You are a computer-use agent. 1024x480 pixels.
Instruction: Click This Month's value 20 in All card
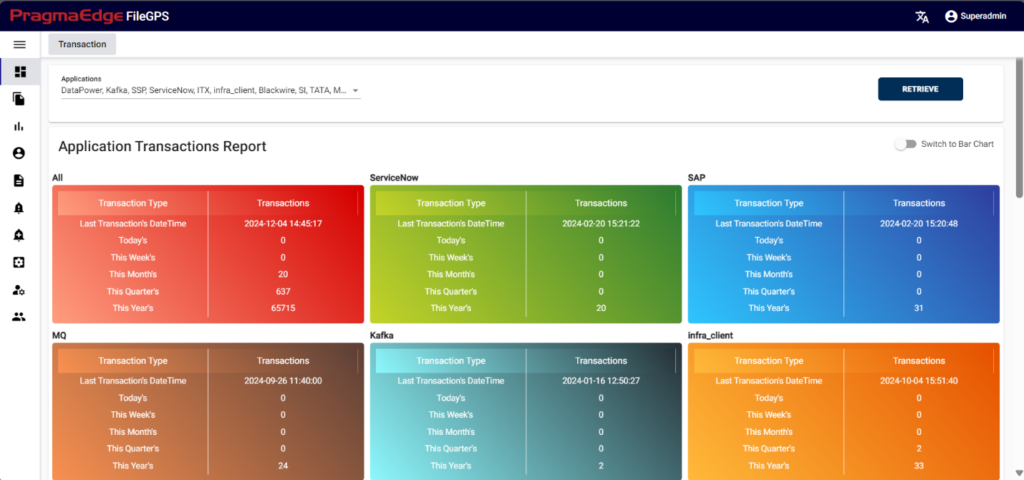[283, 274]
